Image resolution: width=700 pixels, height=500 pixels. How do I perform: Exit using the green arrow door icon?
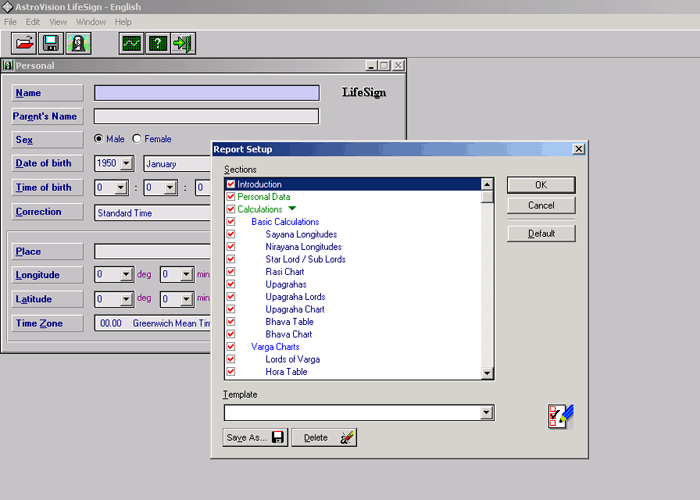[183, 44]
